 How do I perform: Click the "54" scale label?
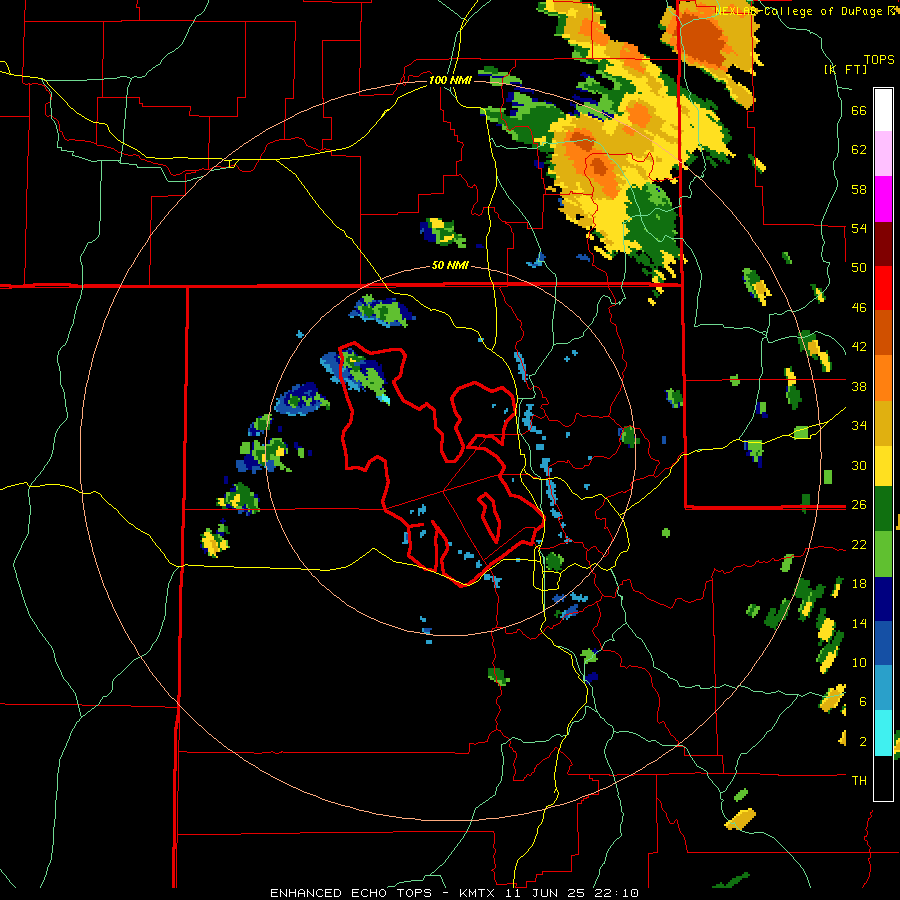click(859, 228)
